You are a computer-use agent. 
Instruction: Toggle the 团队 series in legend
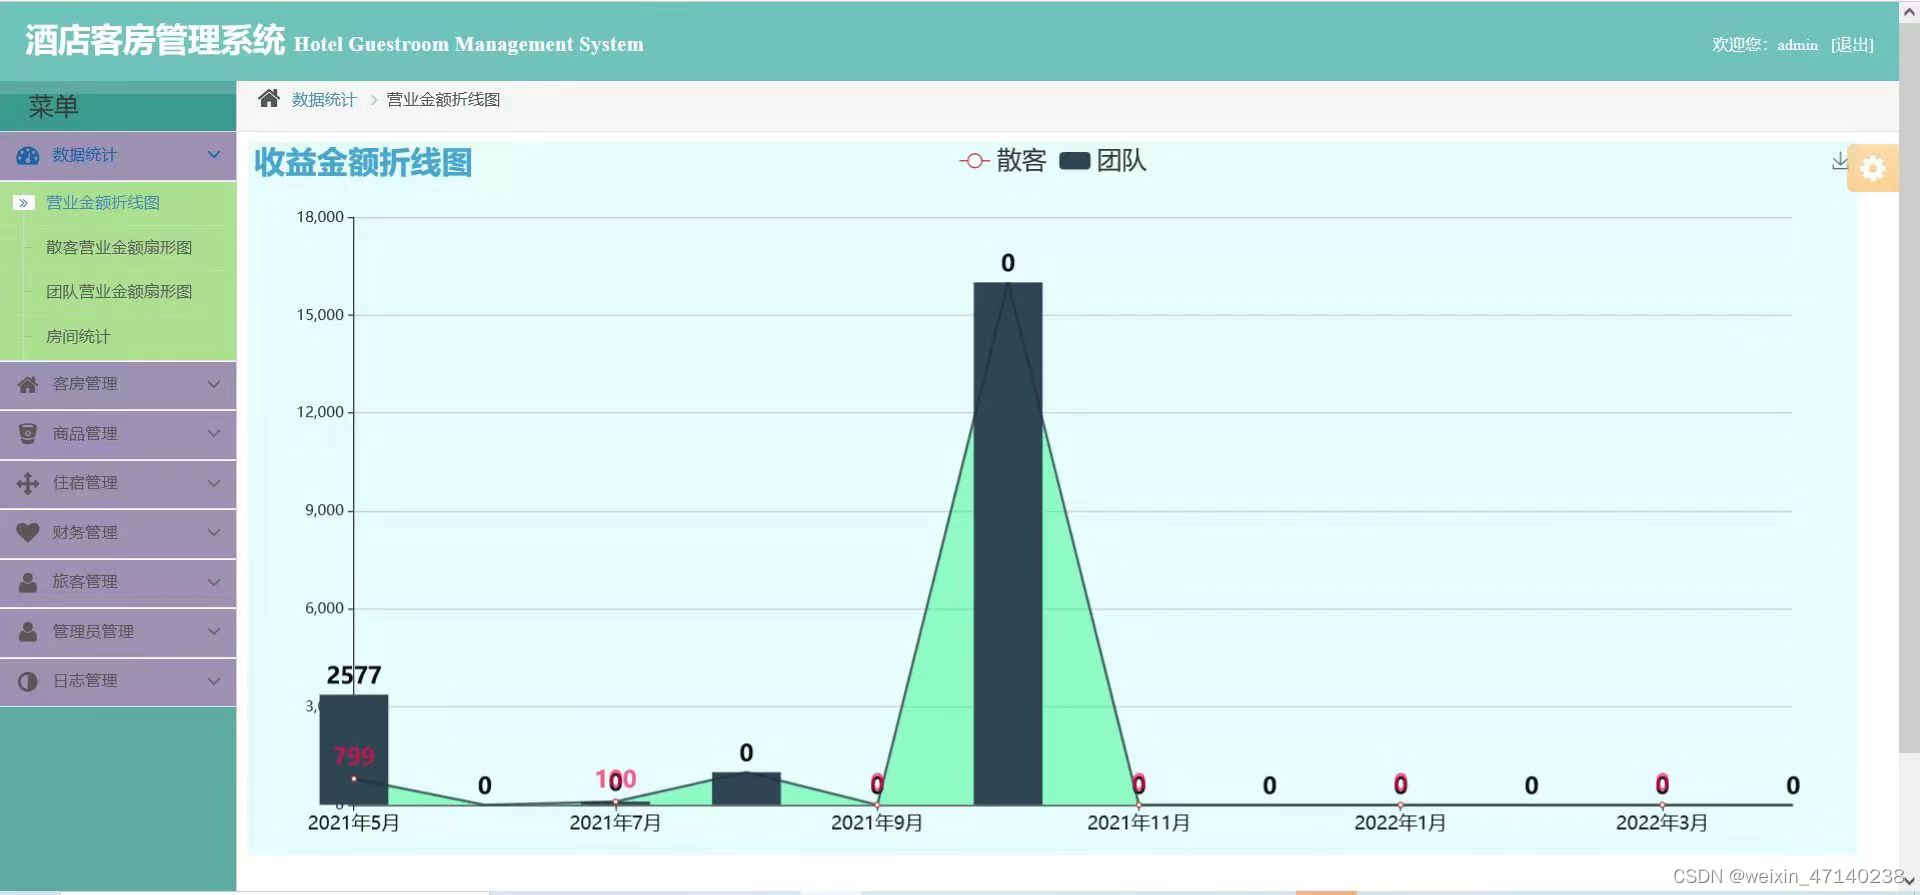(x=1102, y=161)
